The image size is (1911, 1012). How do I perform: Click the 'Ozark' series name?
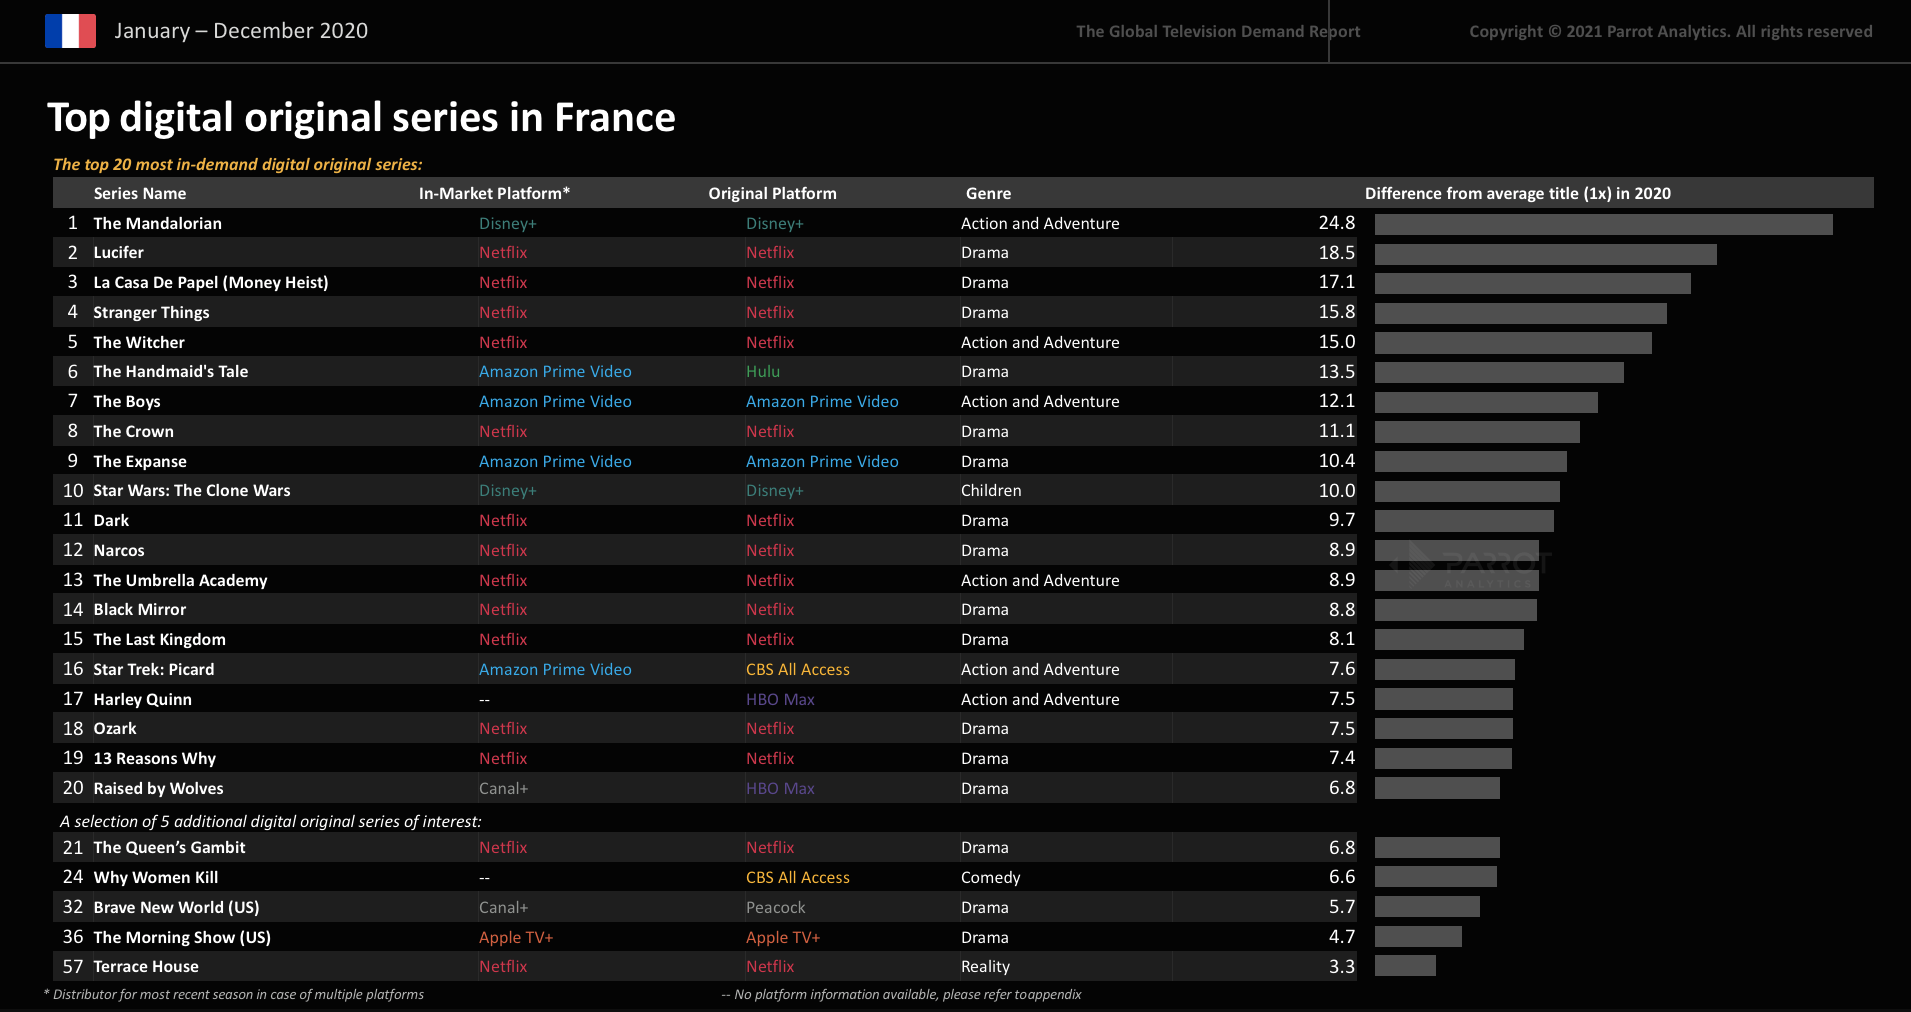pos(115,729)
